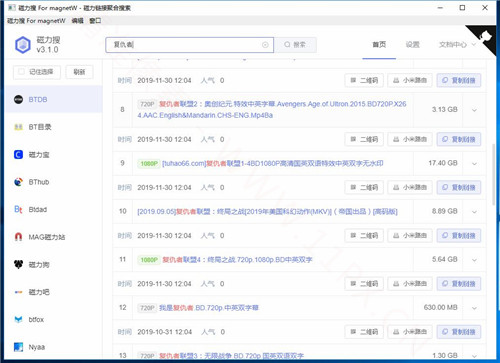Show 二维码 for result 11
The width and height of the screenshot is (500, 363).
(x=364, y=284)
